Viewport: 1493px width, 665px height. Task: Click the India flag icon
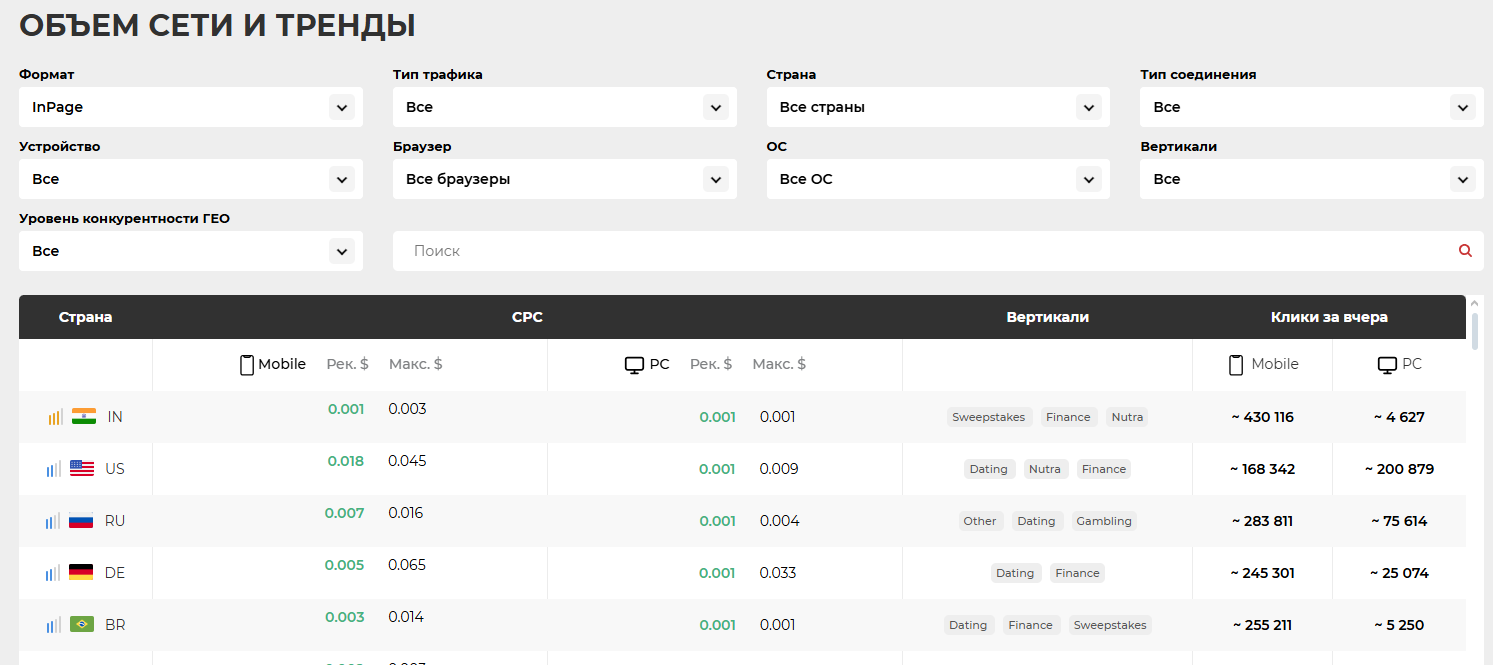click(84, 417)
